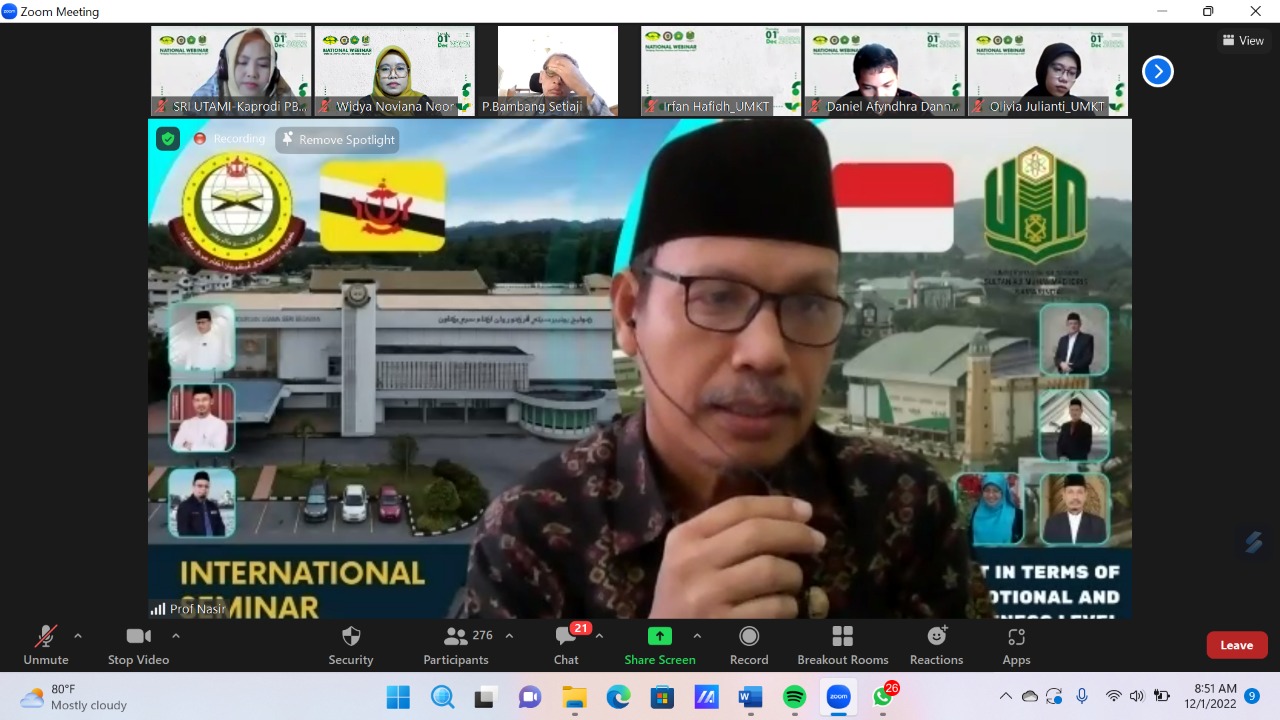The width and height of the screenshot is (1280, 720).
Task: Select Irfan Hafidh_UMKT participant thumbnail
Action: pos(721,71)
